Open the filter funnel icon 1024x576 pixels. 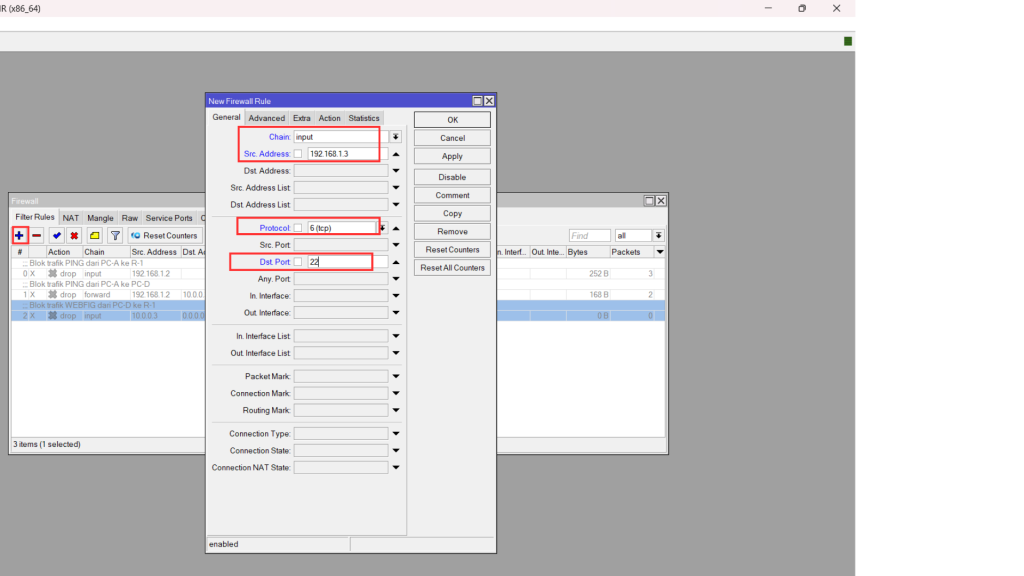pos(115,235)
